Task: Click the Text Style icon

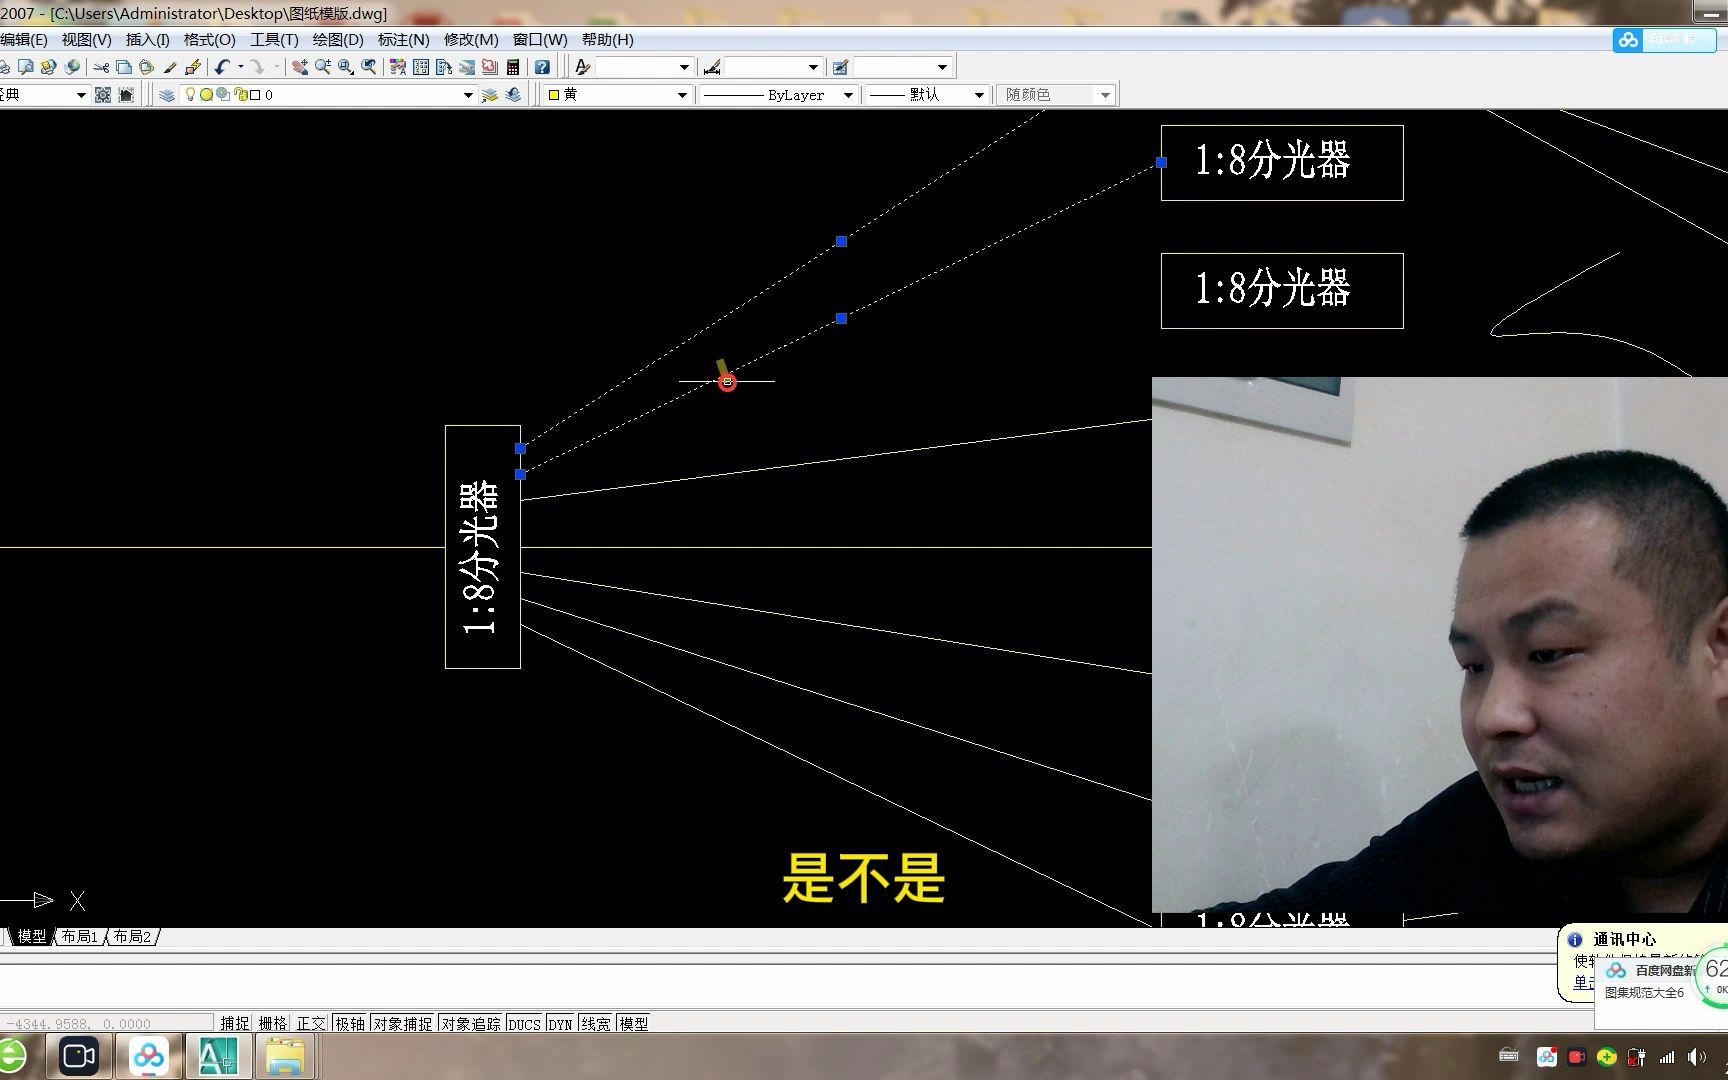Action: coord(583,67)
